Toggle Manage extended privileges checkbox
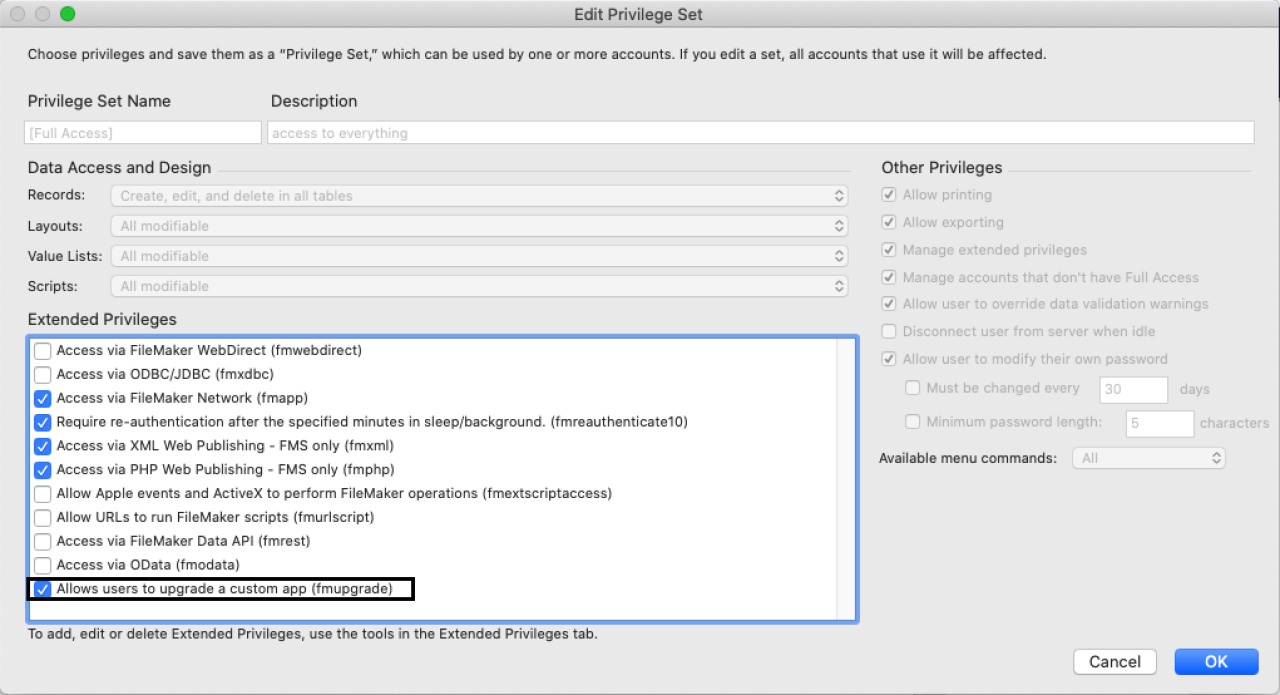 click(889, 250)
